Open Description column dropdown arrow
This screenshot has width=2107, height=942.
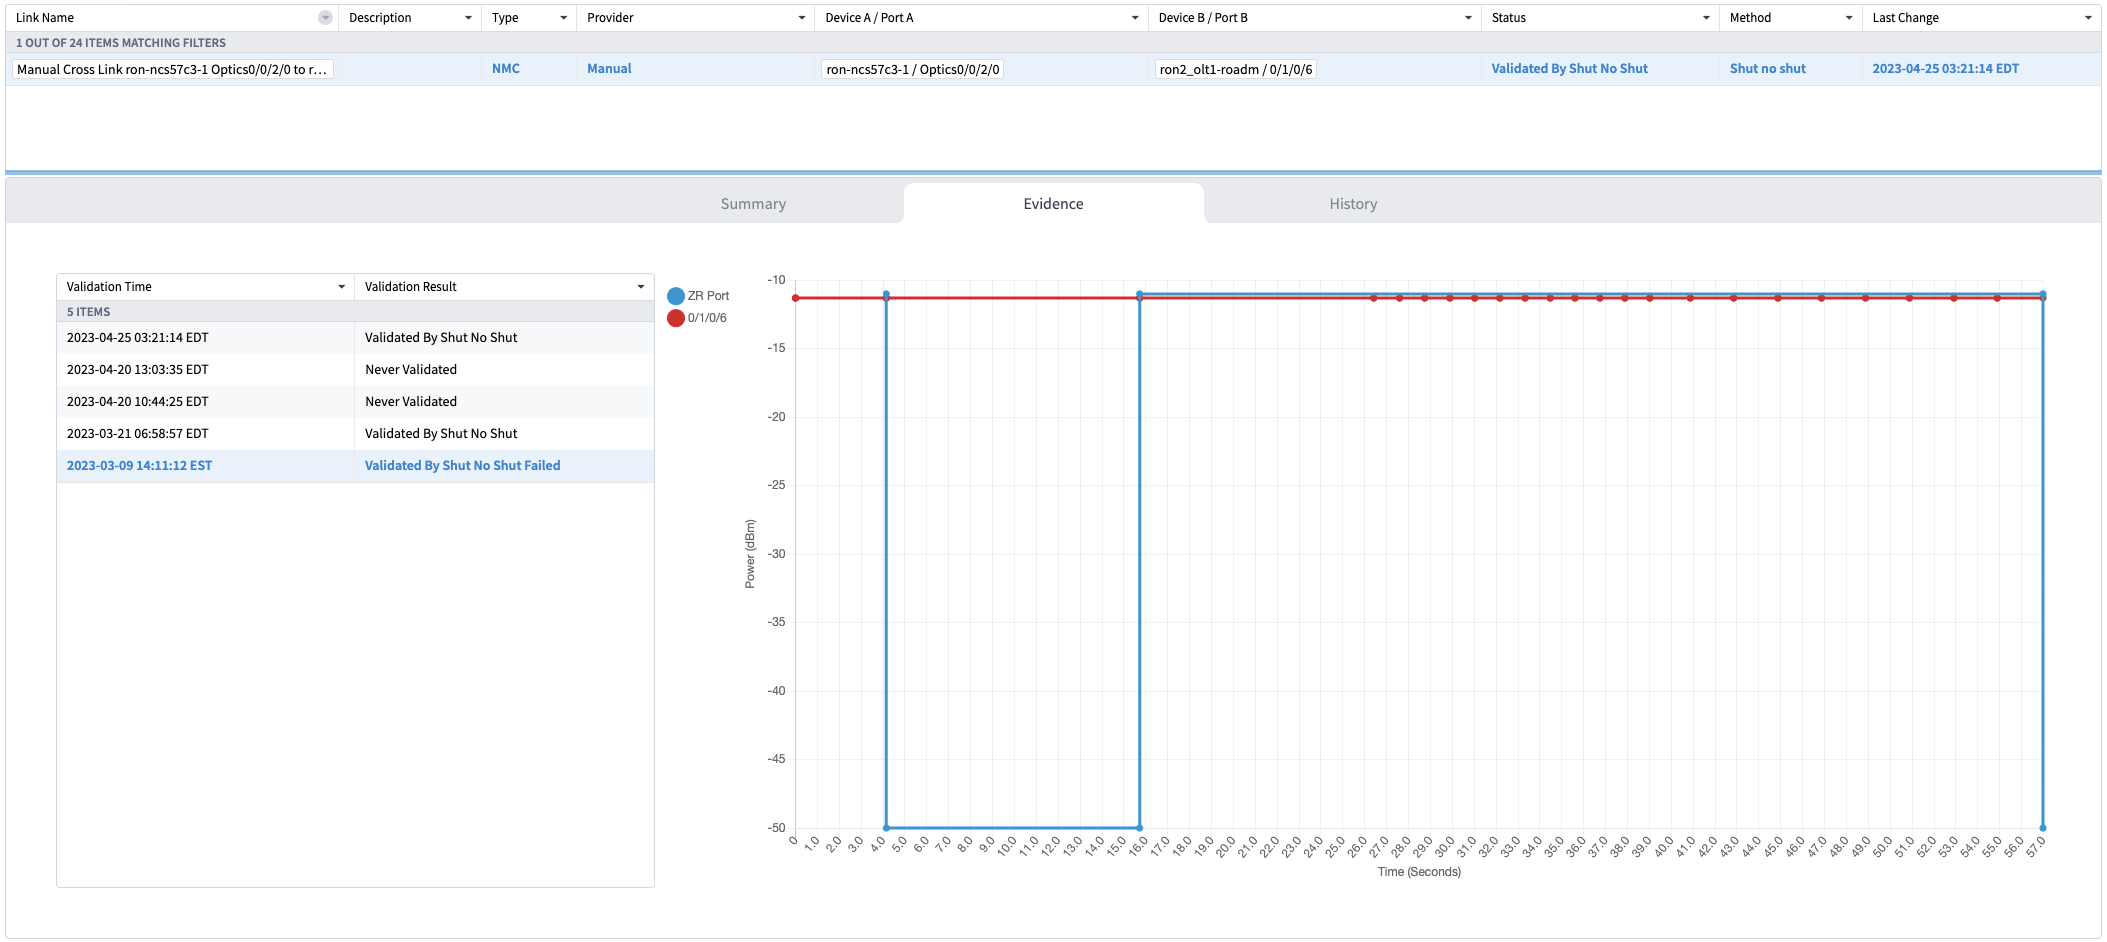tap(468, 18)
